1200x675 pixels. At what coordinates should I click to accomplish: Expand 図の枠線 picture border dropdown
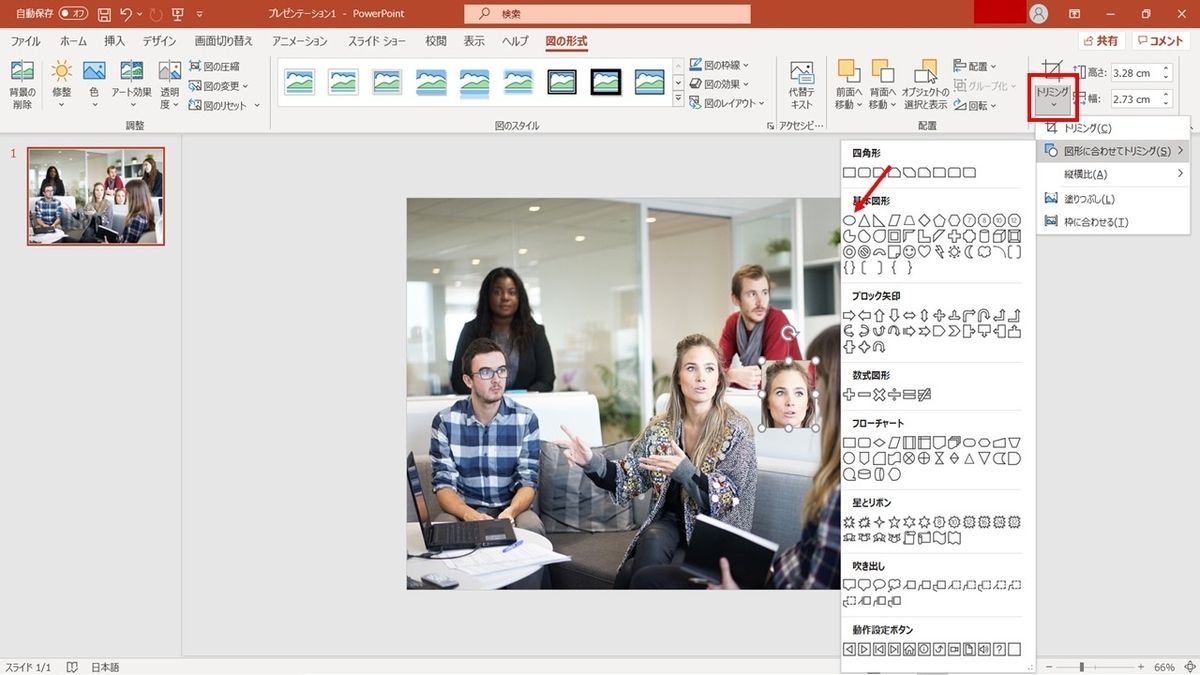[719, 66]
